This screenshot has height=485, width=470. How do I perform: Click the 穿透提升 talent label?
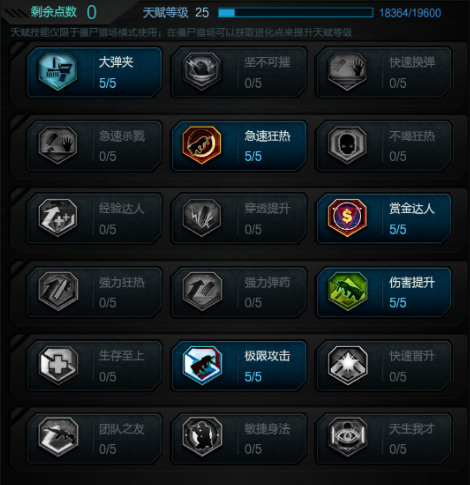(x=267, y=209)
